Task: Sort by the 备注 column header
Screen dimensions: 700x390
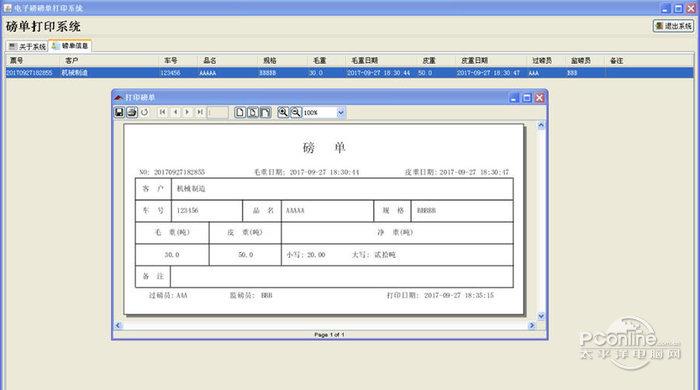Action: (649, 60)
